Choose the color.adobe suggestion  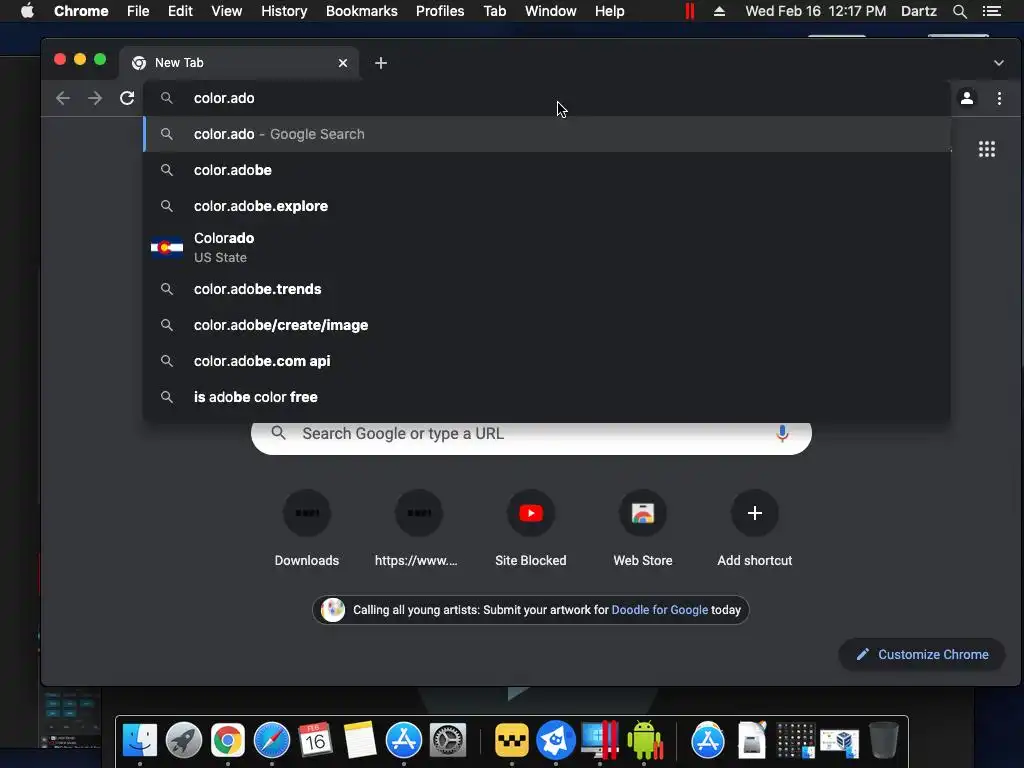[547, 170]
